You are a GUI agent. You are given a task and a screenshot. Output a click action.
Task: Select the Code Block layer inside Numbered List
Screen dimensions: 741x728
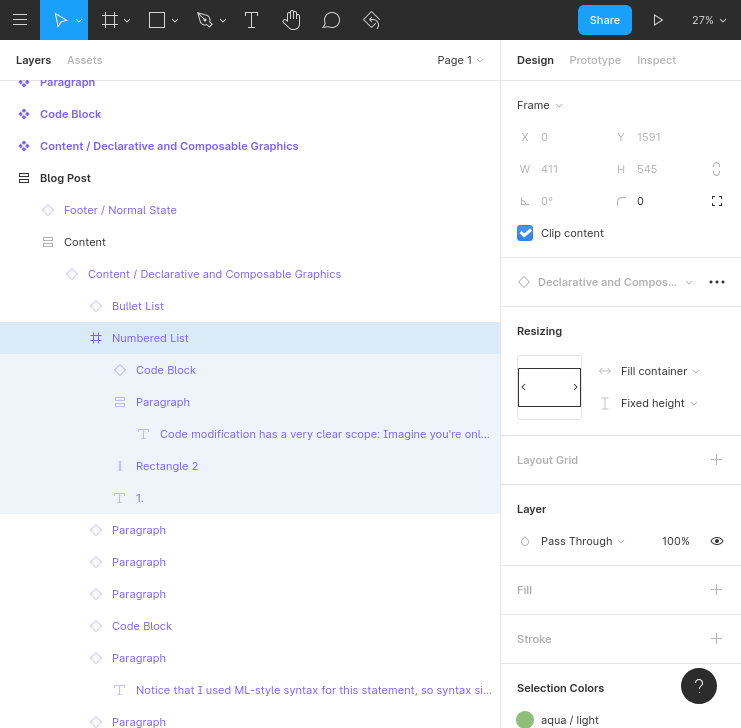[x=250, y=370]
